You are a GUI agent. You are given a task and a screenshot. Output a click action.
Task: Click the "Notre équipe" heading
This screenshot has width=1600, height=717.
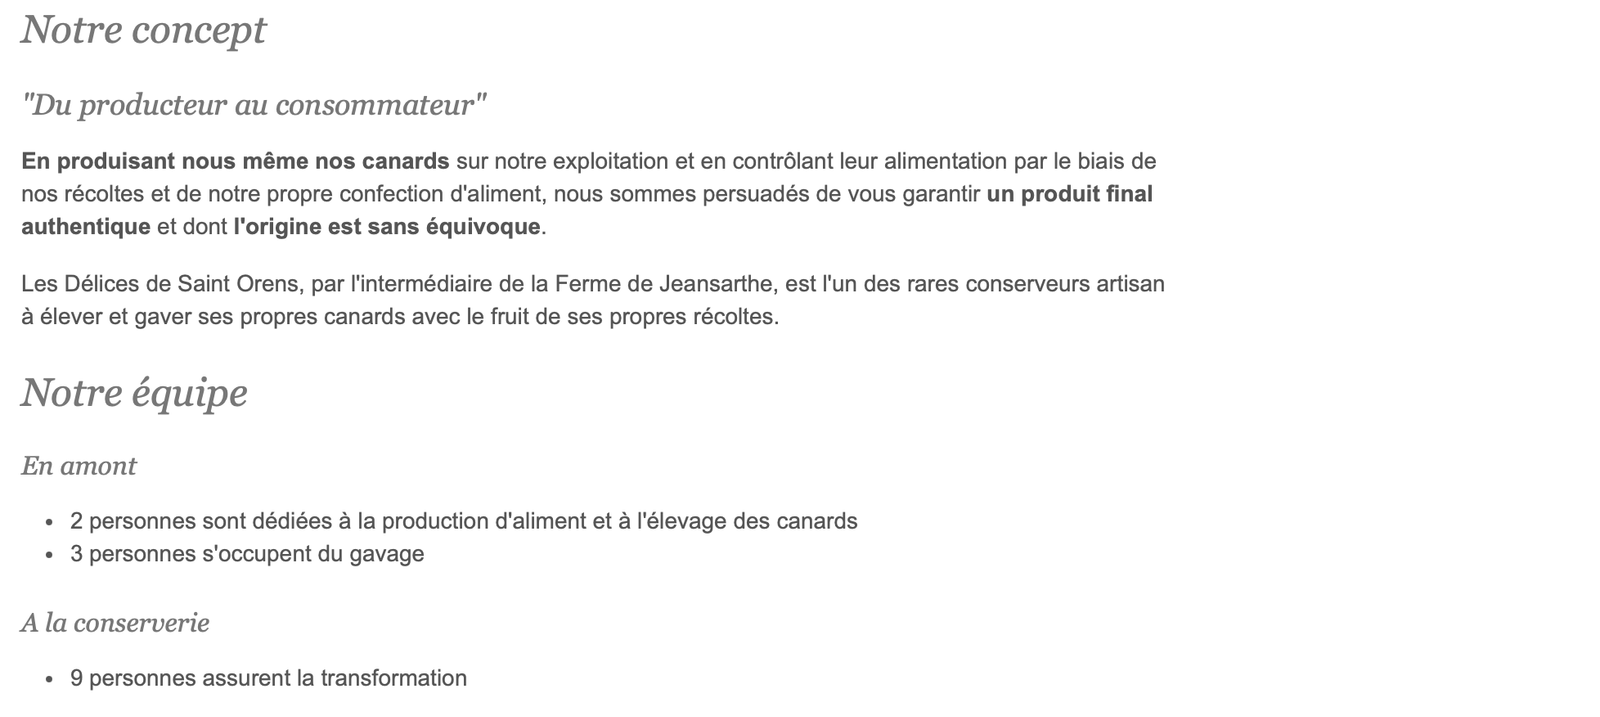tap(134, 392)
